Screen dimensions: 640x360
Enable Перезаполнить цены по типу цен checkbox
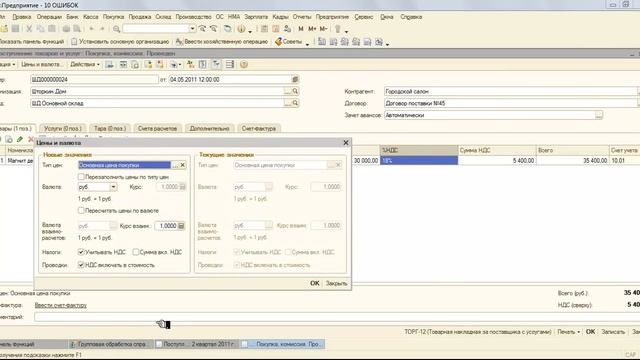(x=81, y=177)
